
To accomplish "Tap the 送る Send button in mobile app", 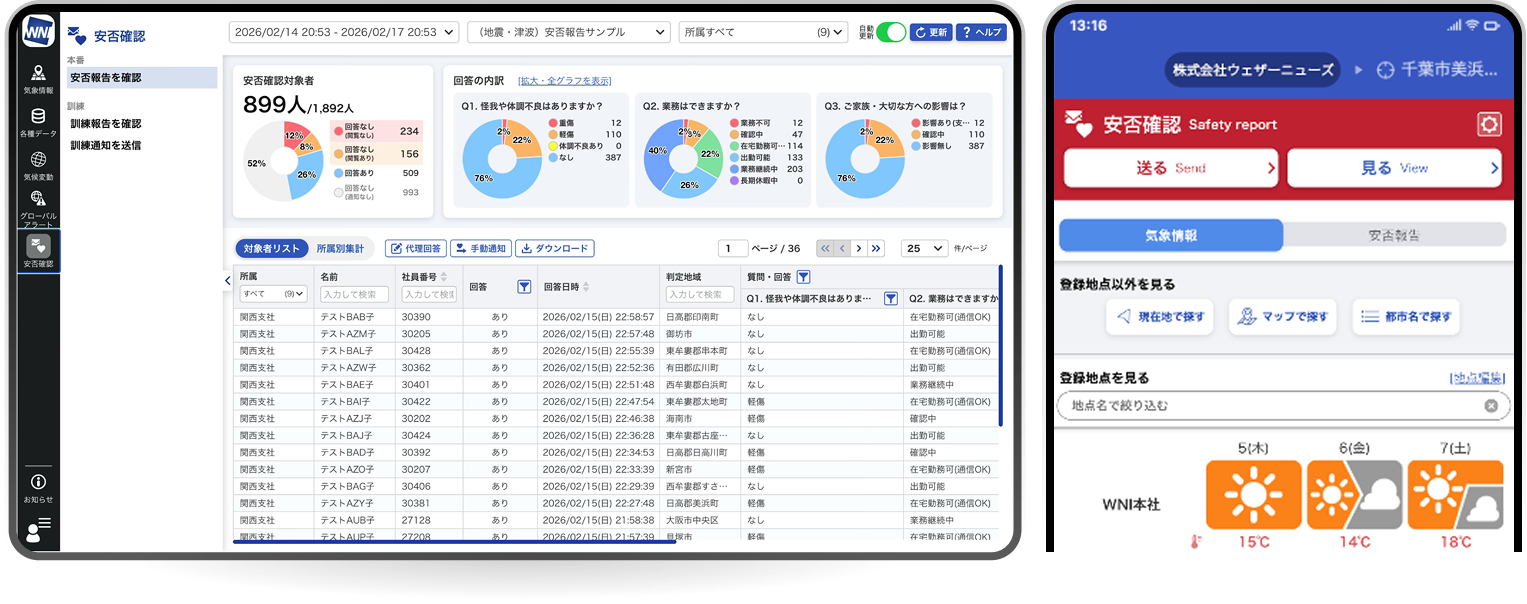I will 1171,168.
